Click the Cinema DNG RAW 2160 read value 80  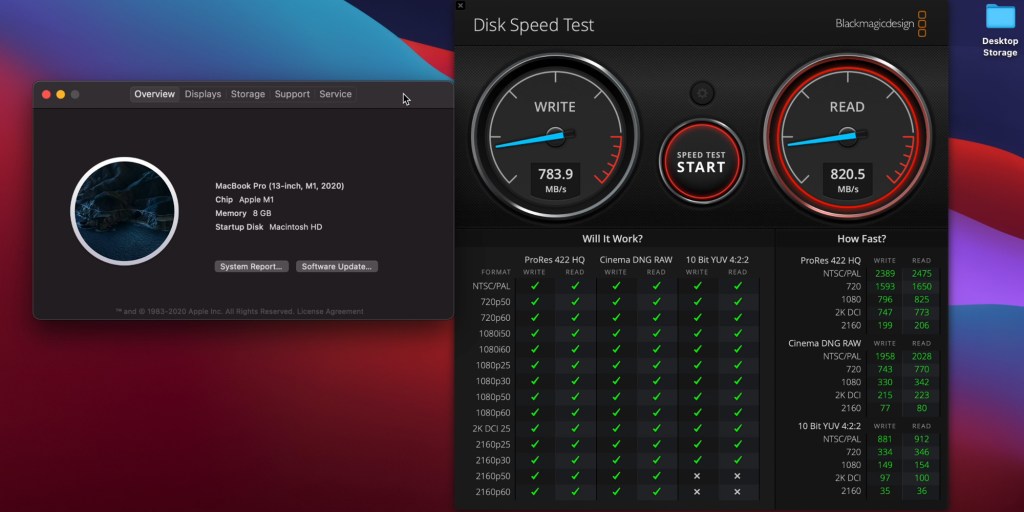(x=921, y=408)
